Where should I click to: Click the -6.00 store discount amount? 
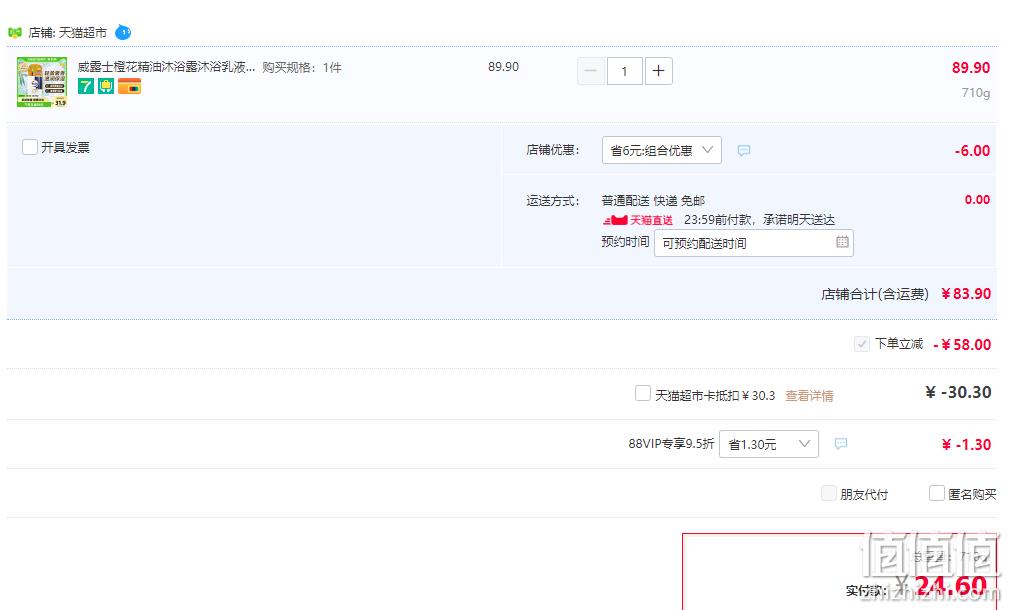pos(973,151)
